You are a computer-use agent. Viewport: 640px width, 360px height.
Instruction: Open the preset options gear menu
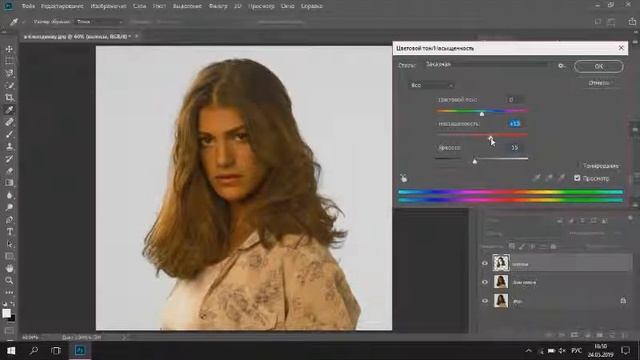pos(562,66)
